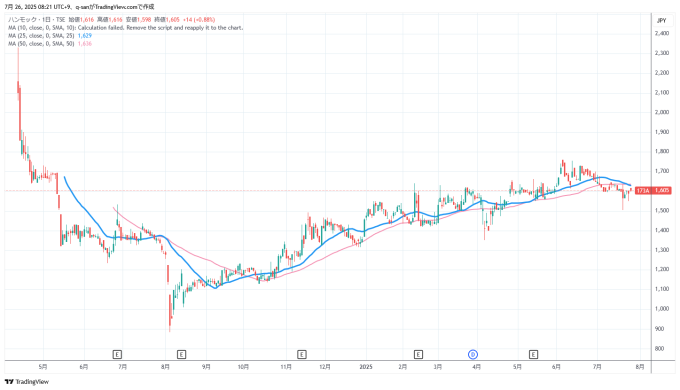Click the 1,800 price axis label
Viewport: 680px width, 390px height.
[662, 151]
